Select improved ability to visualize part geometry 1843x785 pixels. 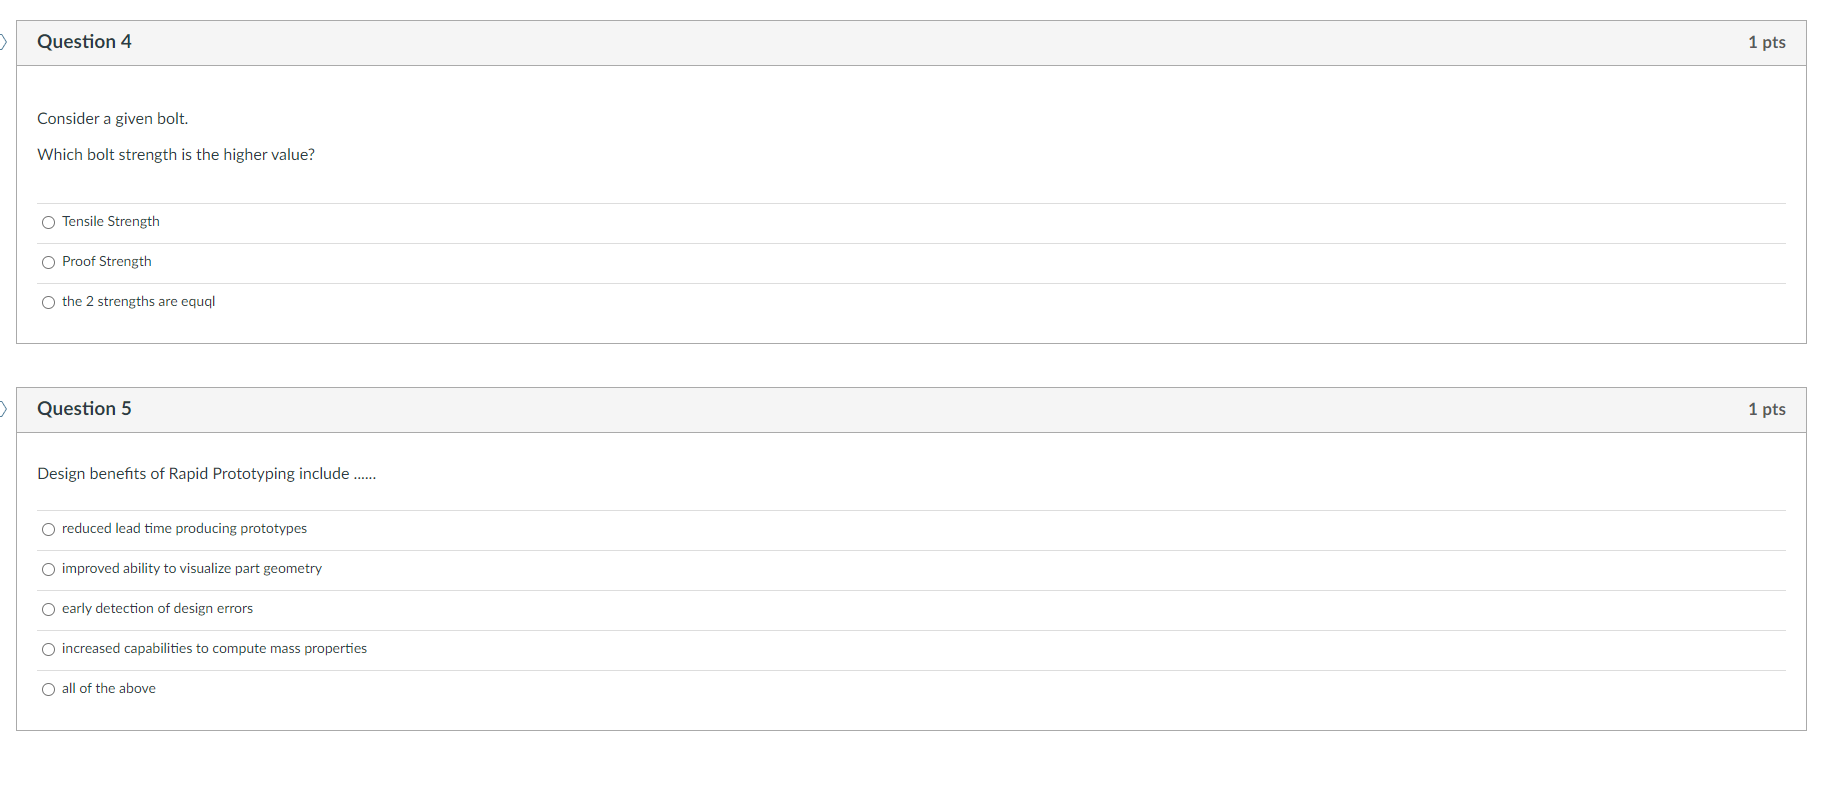tap(48, 569)
